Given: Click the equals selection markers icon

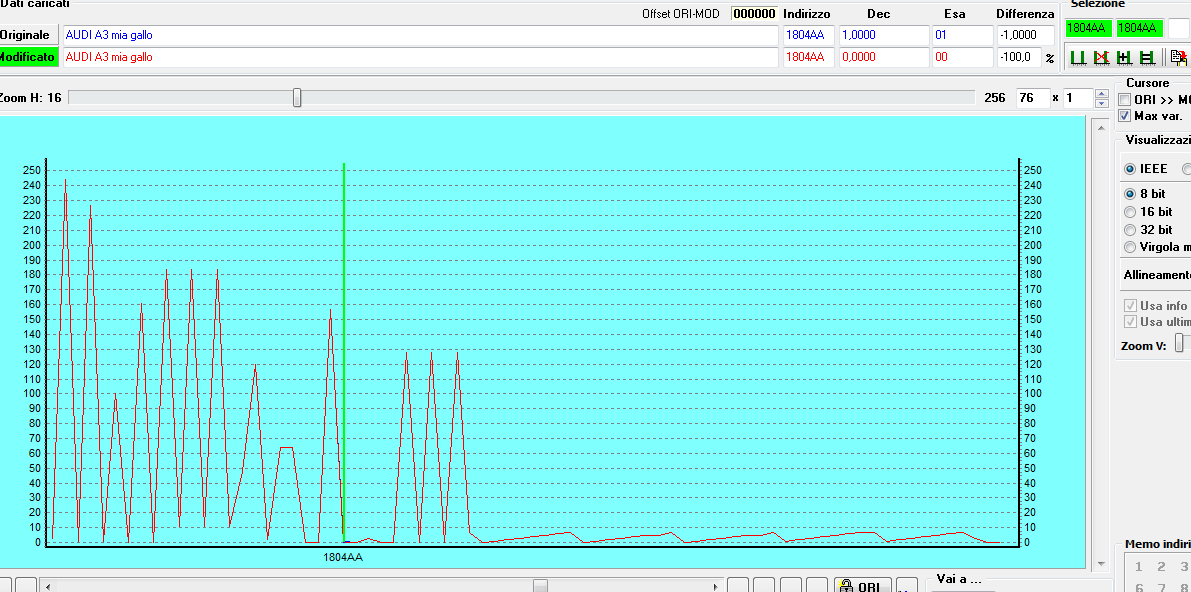Looking at the screenshot, I should [1146, 58].
